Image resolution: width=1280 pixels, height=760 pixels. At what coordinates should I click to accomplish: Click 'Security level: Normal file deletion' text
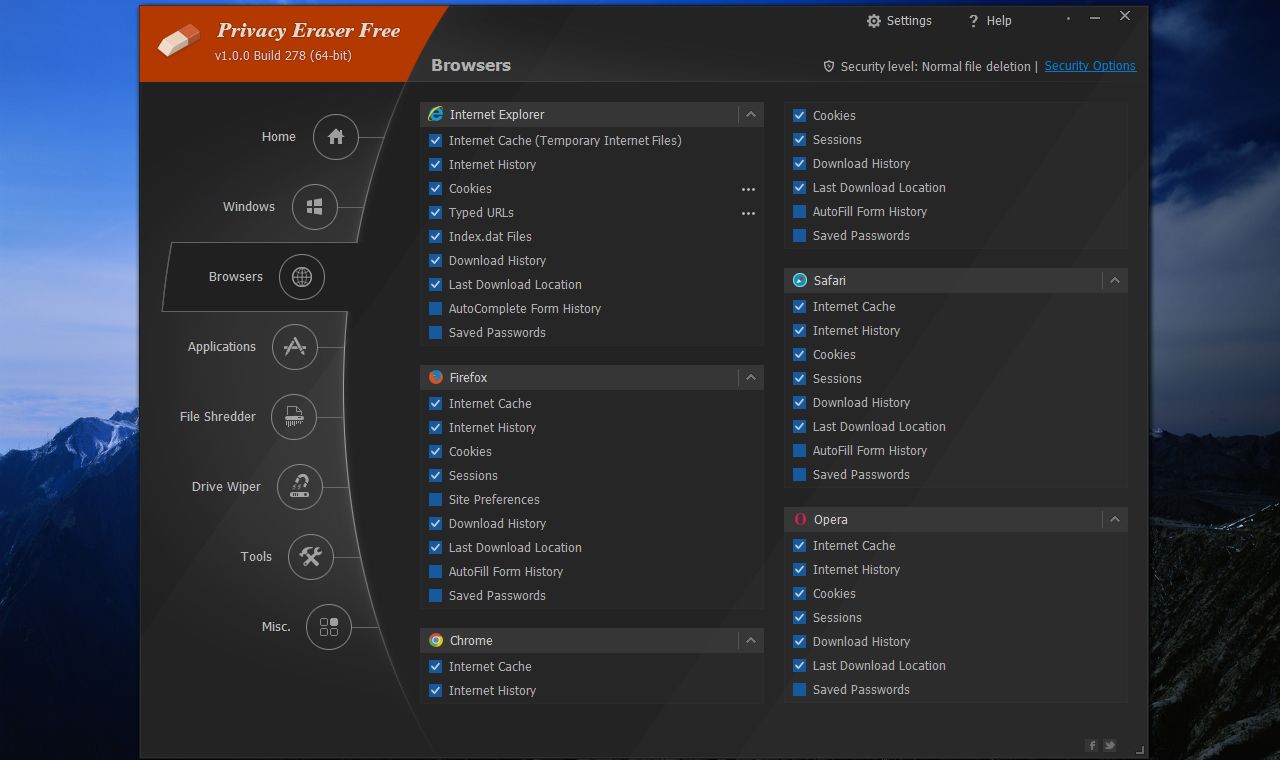pyautogui.click(x=935, y=67)
